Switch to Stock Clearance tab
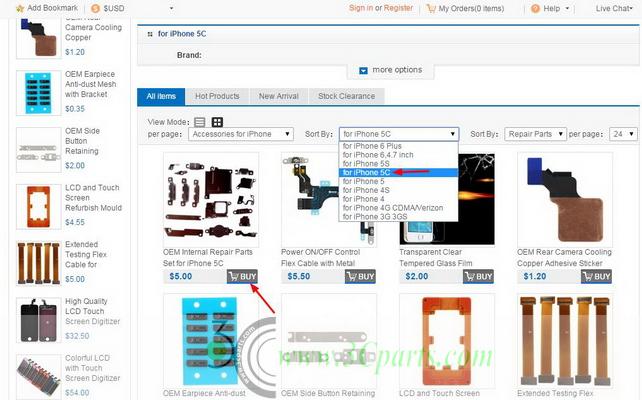This screenshot has width=642, height=400. pos(346,97)
